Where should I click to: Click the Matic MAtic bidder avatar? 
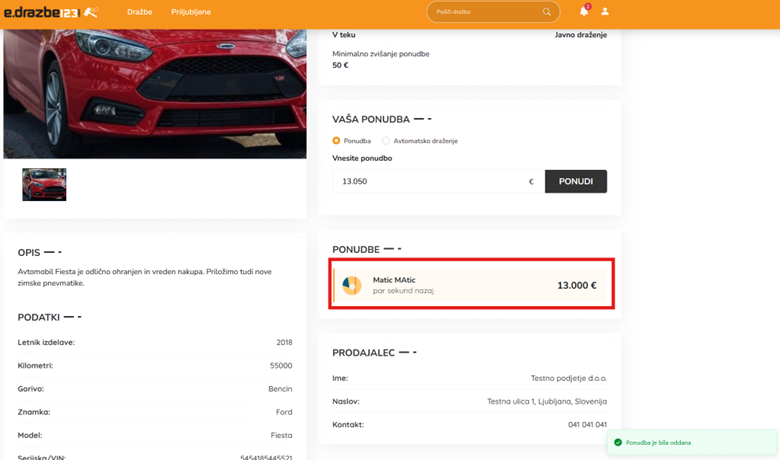(x=352, y=285)
